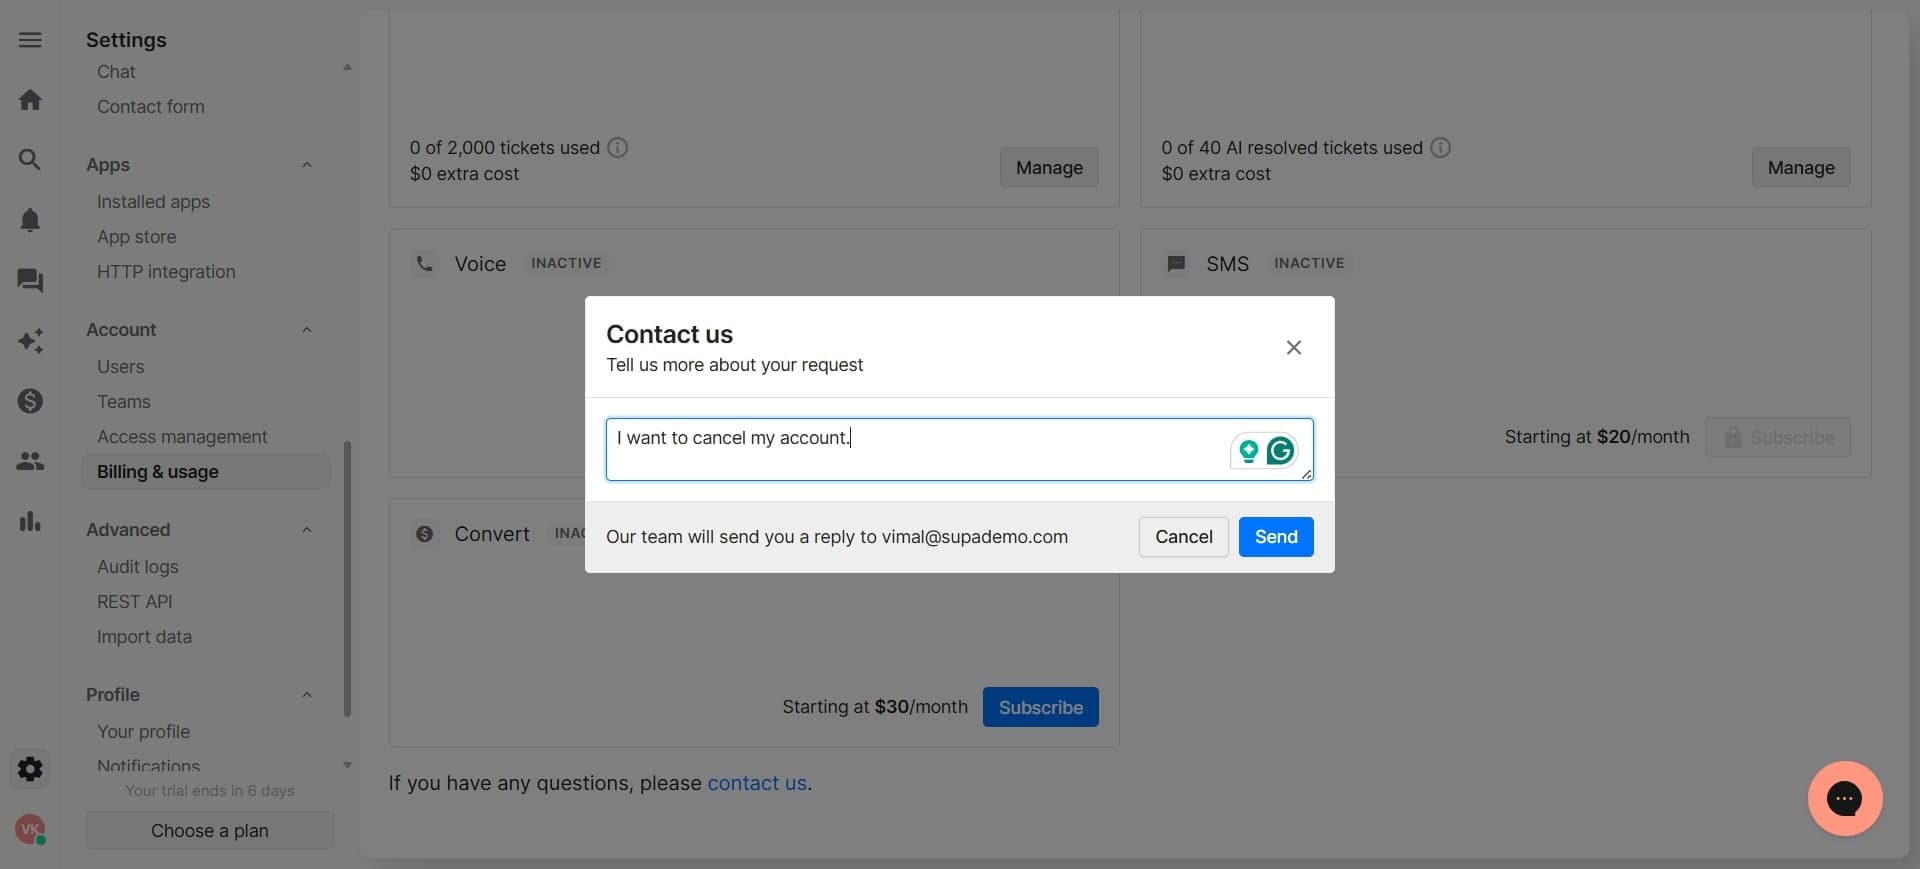This screenshot has height=869, width=1920.
Task: Select the AI sparkles icon in sidebar
Action: (x=30, y=341)
